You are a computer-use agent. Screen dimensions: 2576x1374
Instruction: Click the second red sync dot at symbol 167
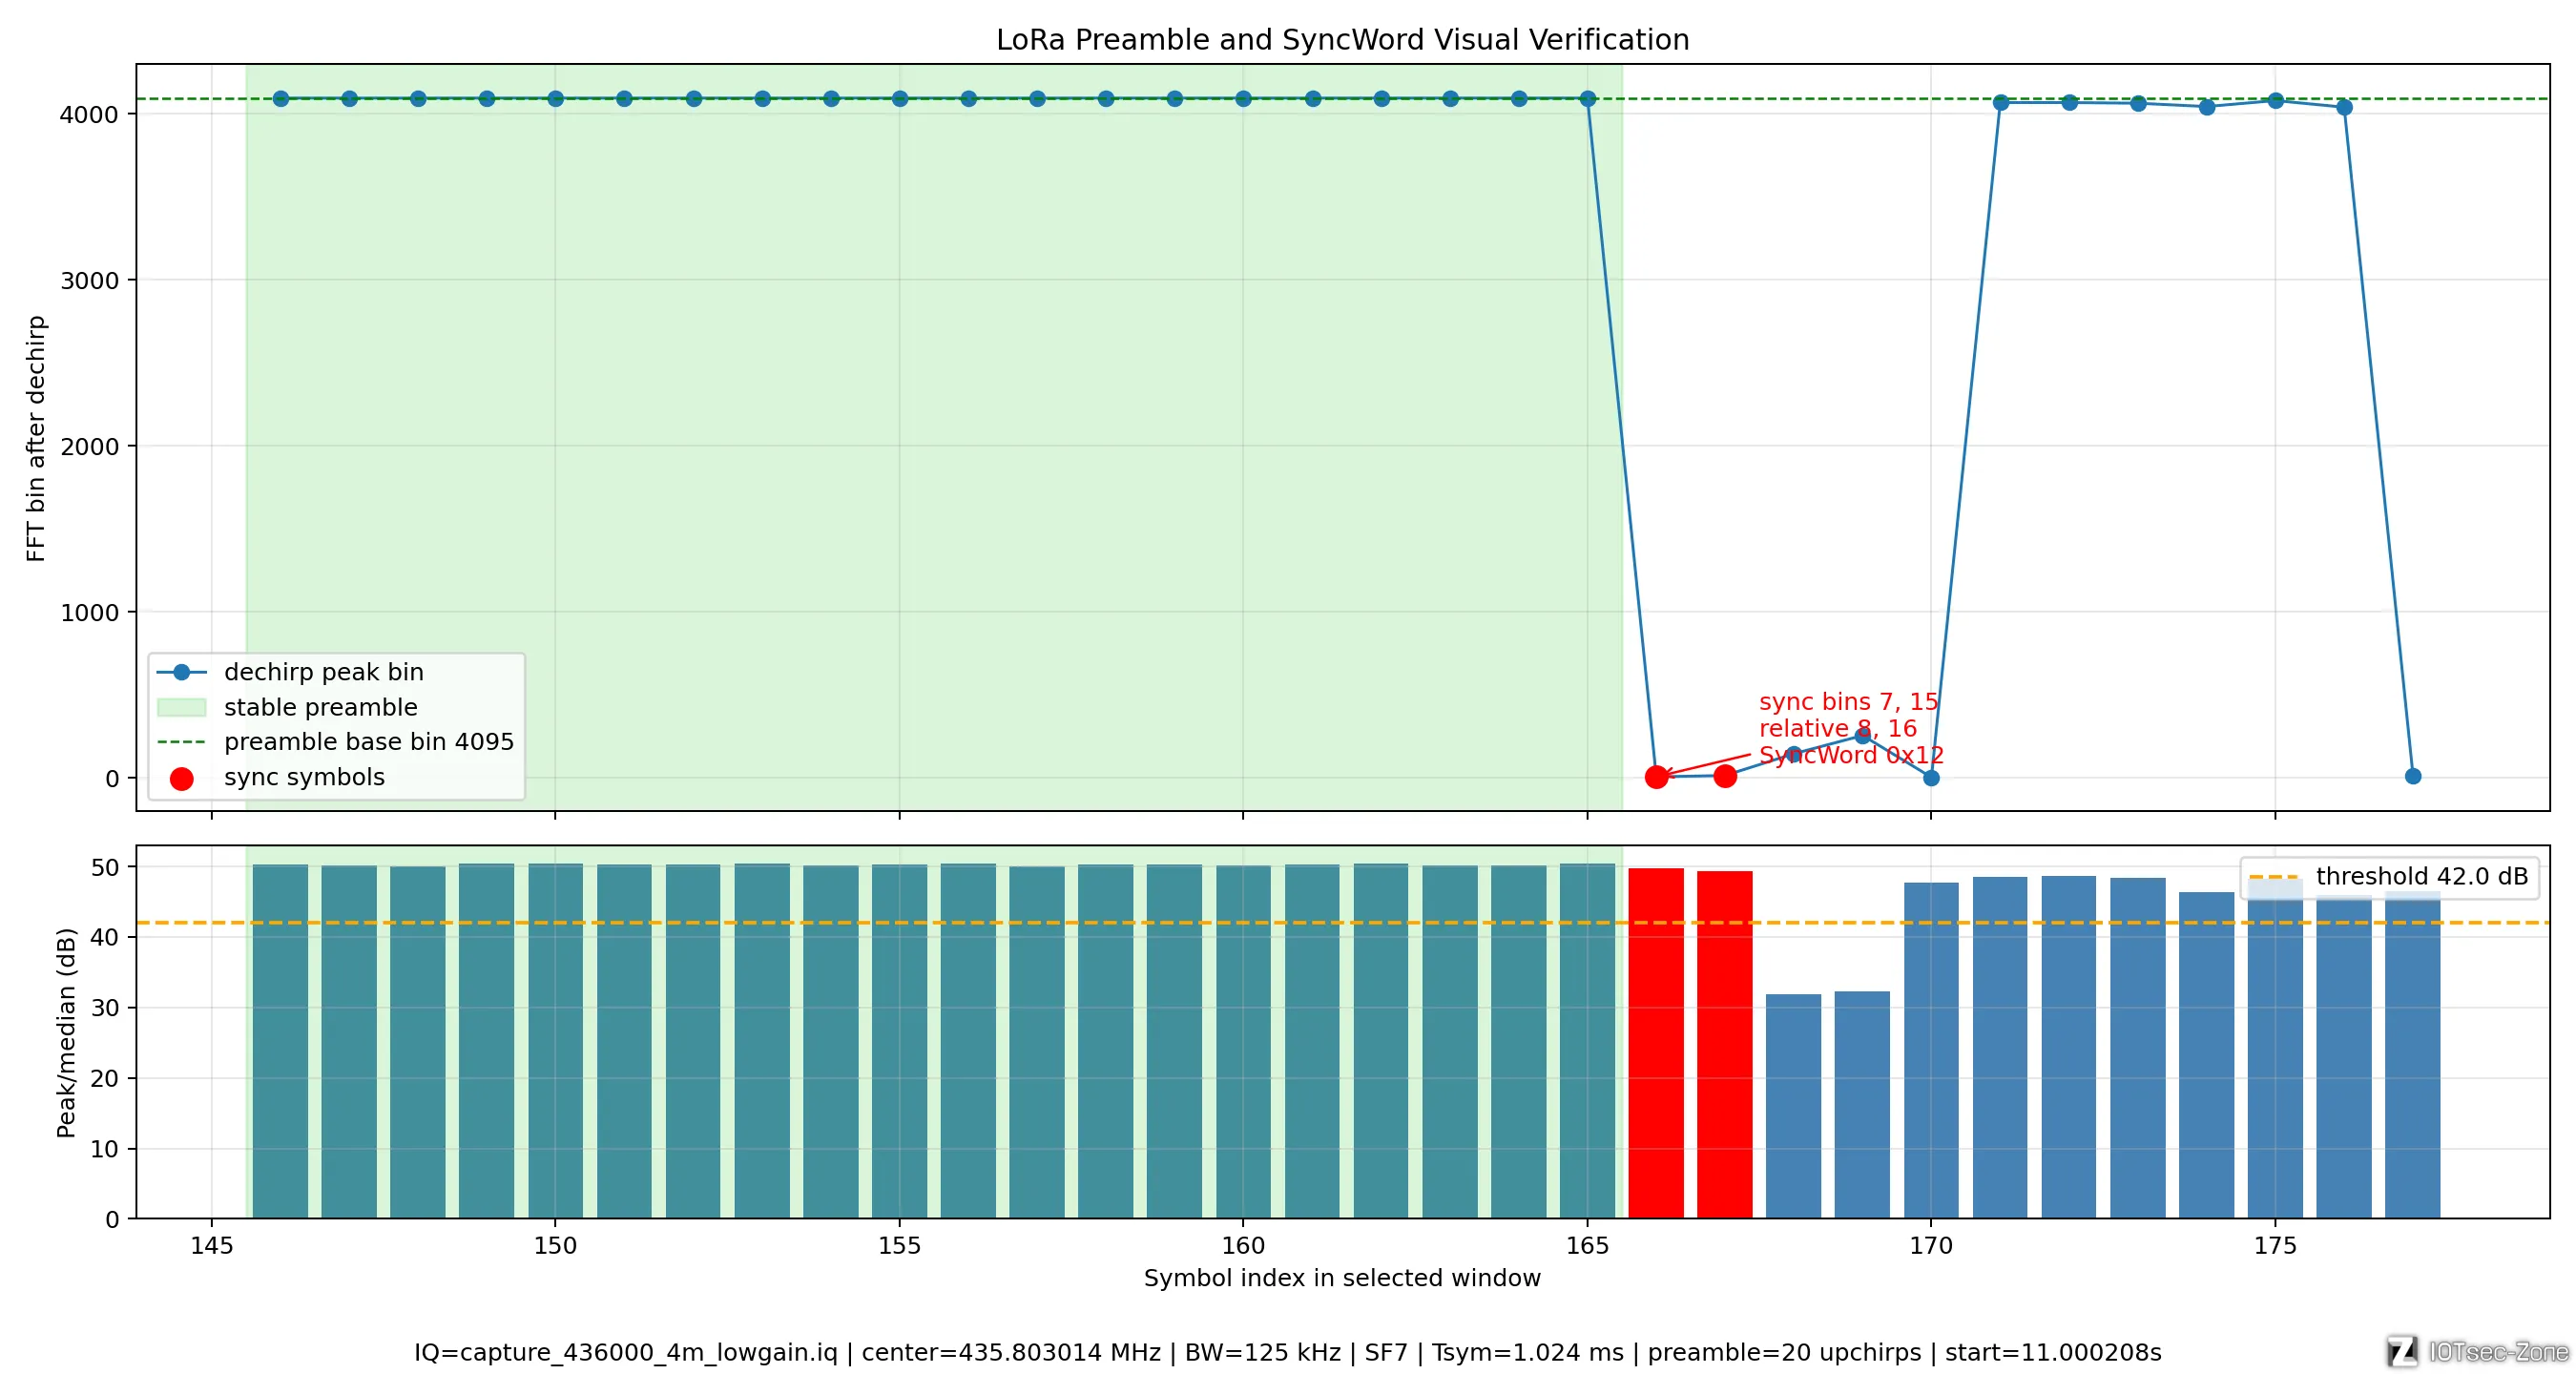[1725, 775]
